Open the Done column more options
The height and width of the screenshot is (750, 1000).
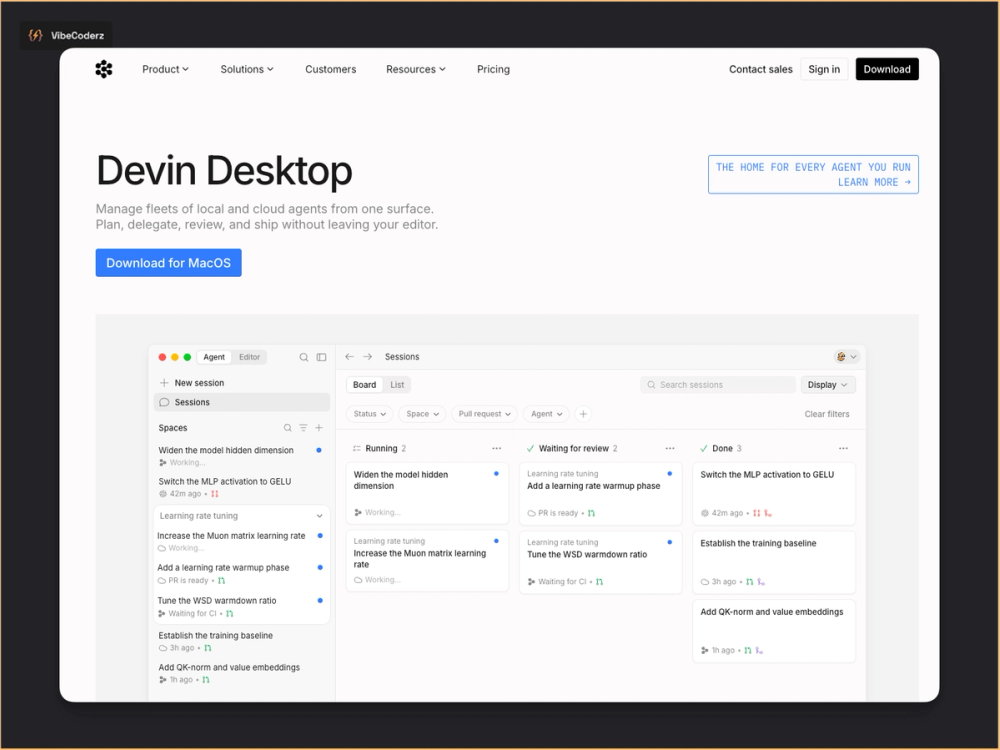pyautogui.click(x=844, y=448)
